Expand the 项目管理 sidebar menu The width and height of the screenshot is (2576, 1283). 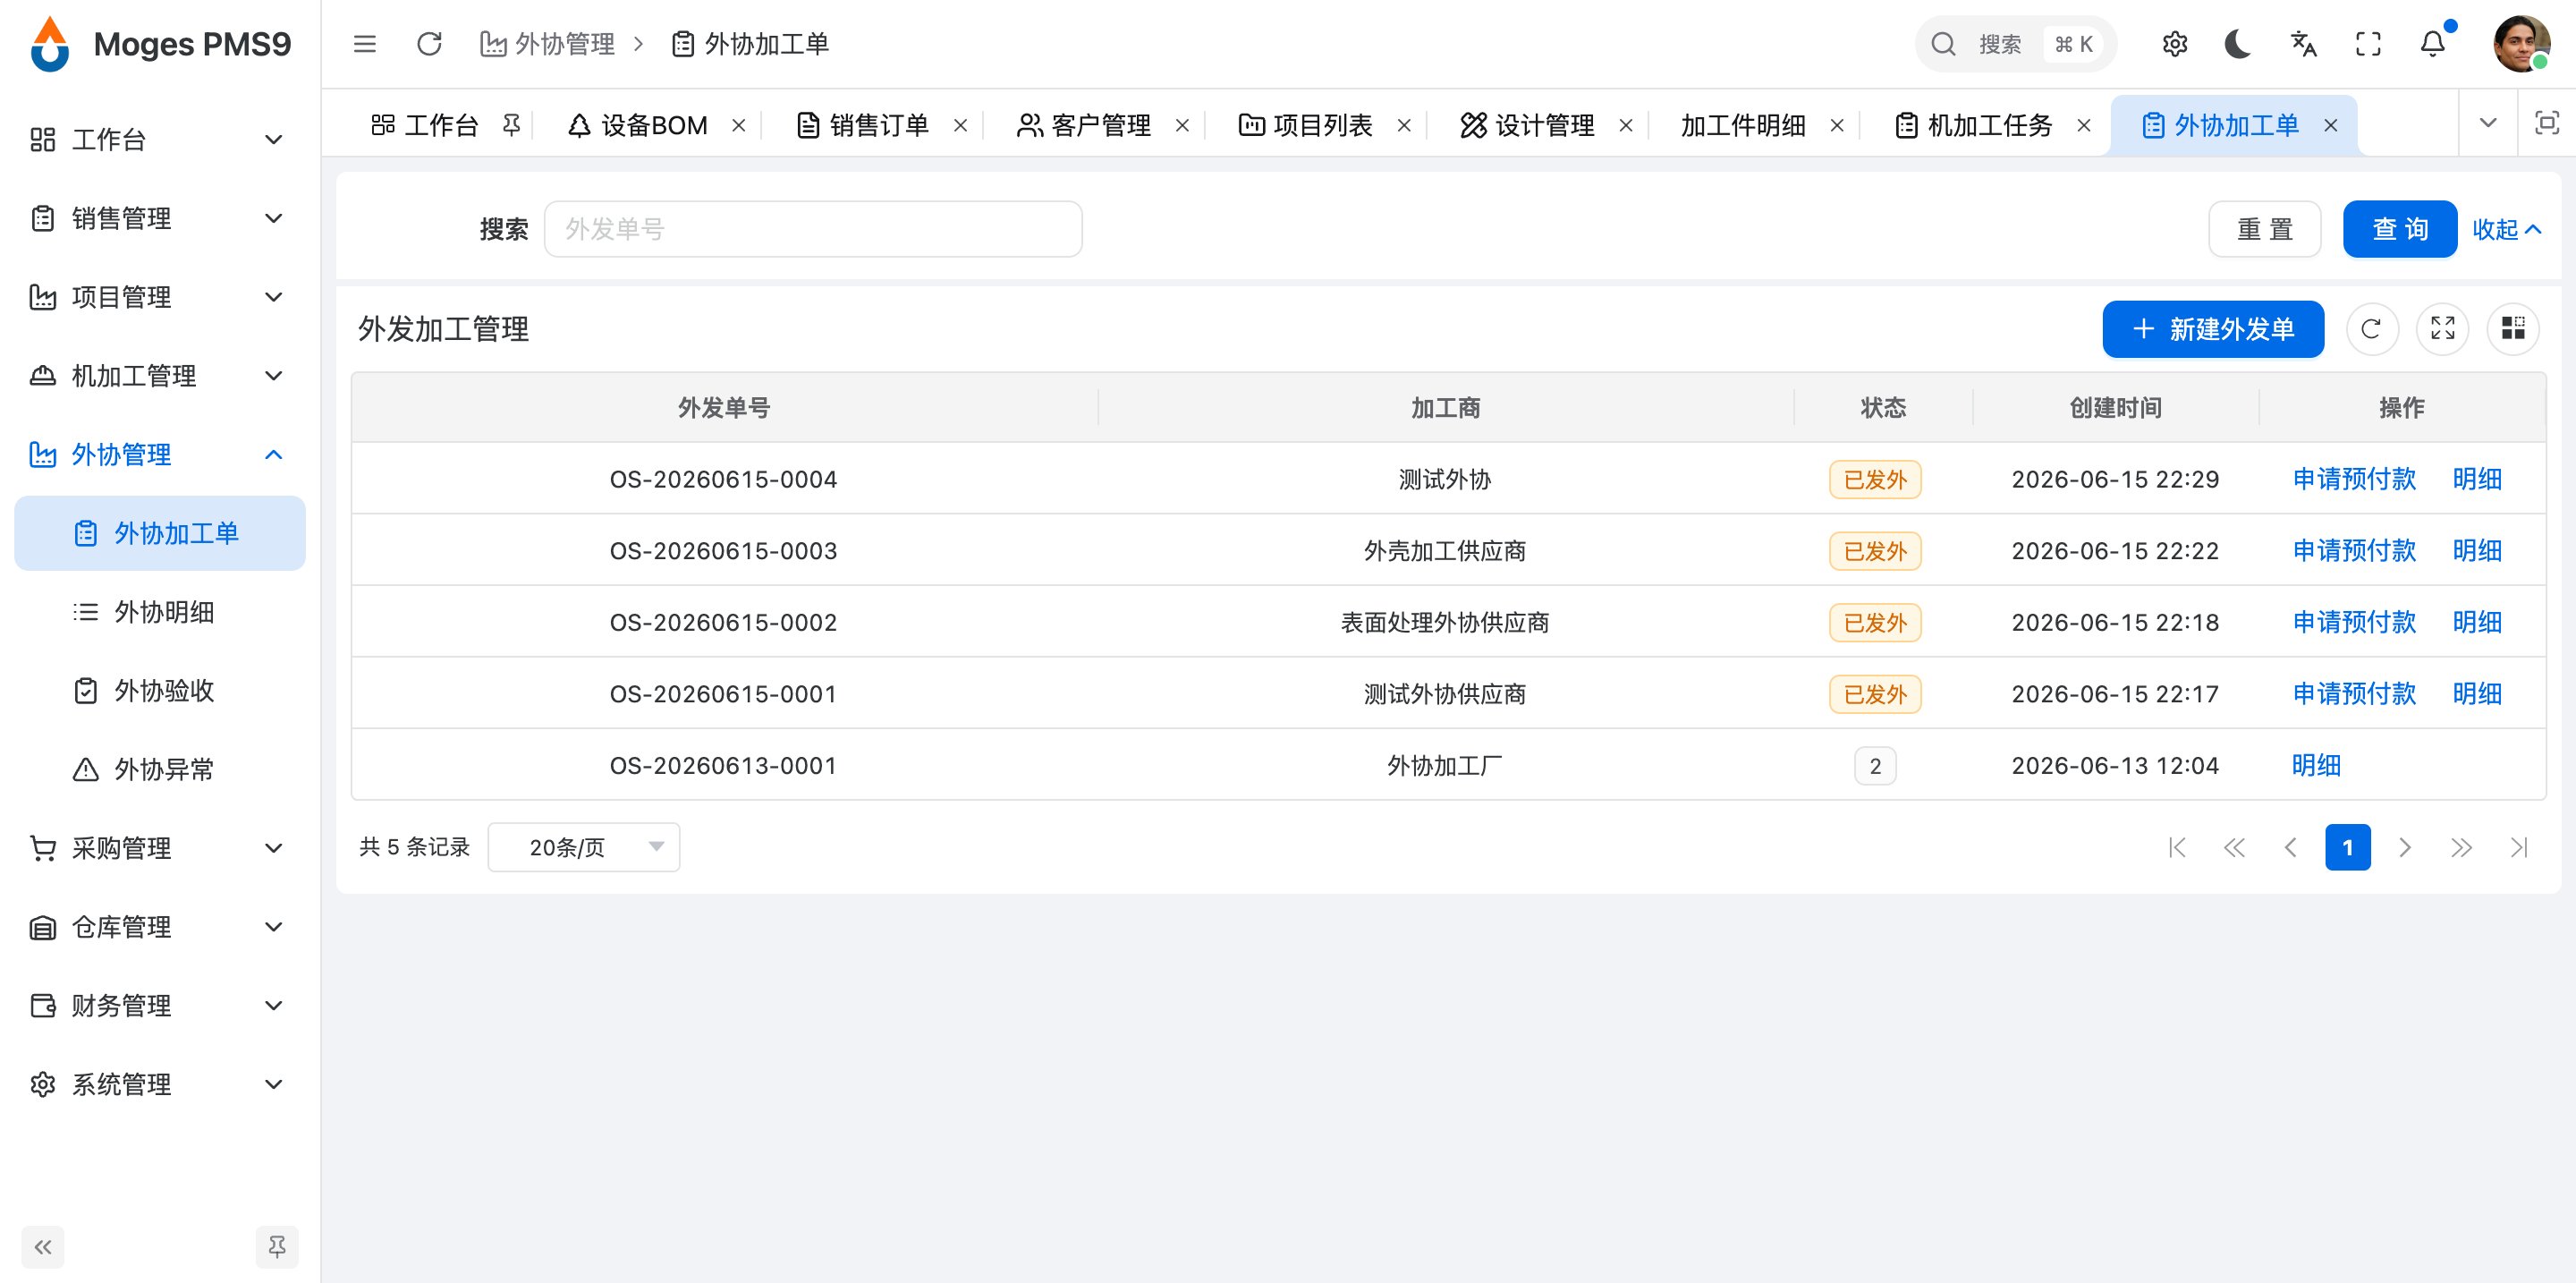click(x=159, y=297)
